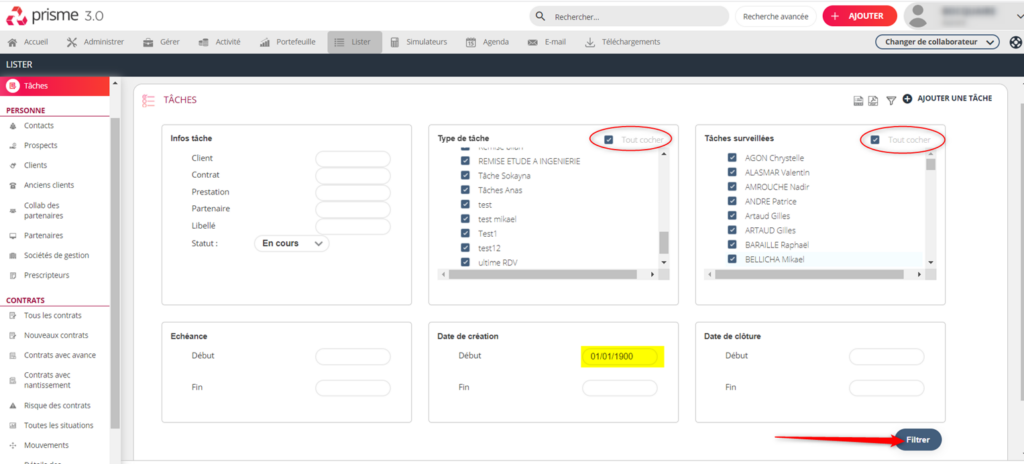The height and width of the screenshot is (464, 1024).
Task: Open the help lifebuoy icon
Action: point(1015,42)
